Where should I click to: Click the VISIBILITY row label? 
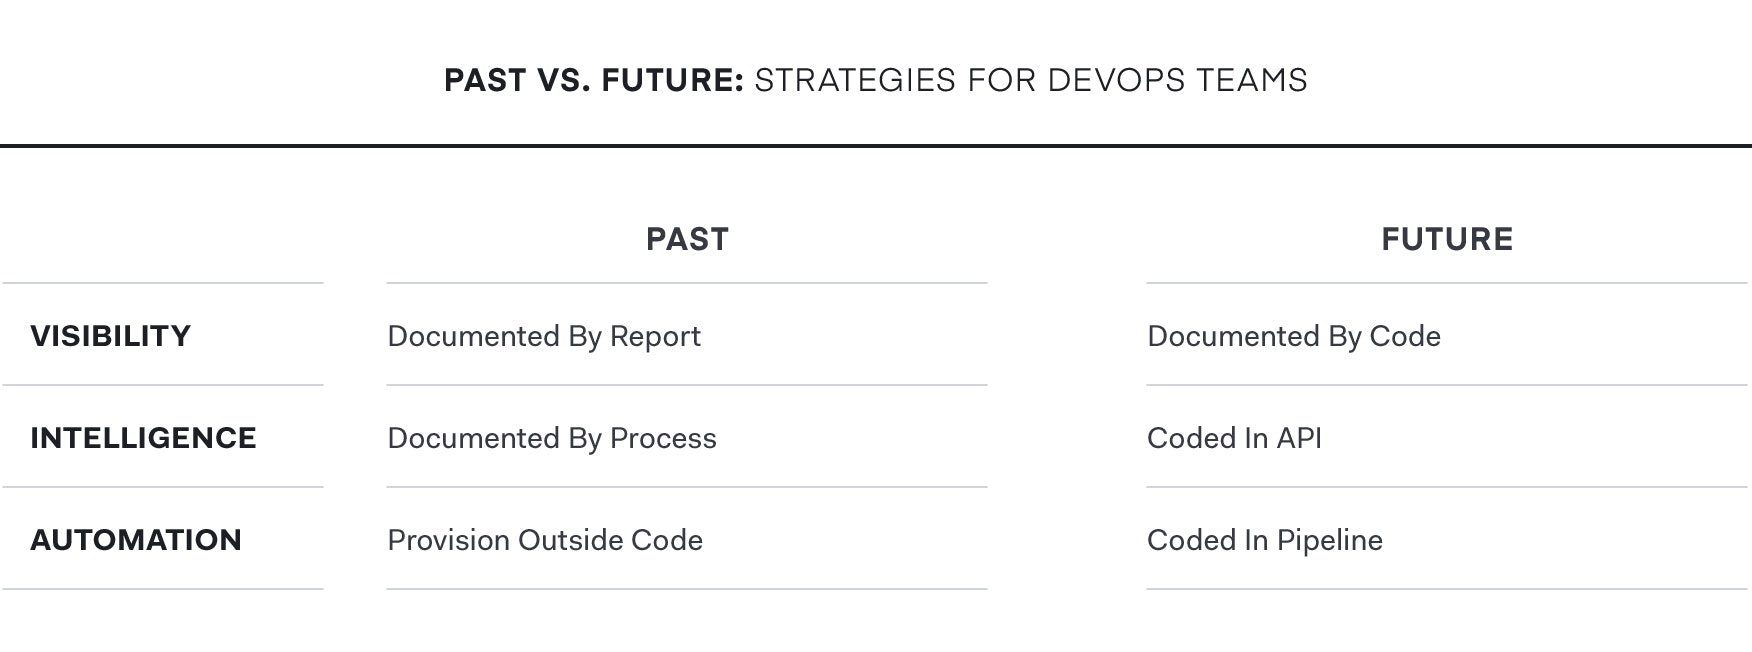(x=110, y=336)
